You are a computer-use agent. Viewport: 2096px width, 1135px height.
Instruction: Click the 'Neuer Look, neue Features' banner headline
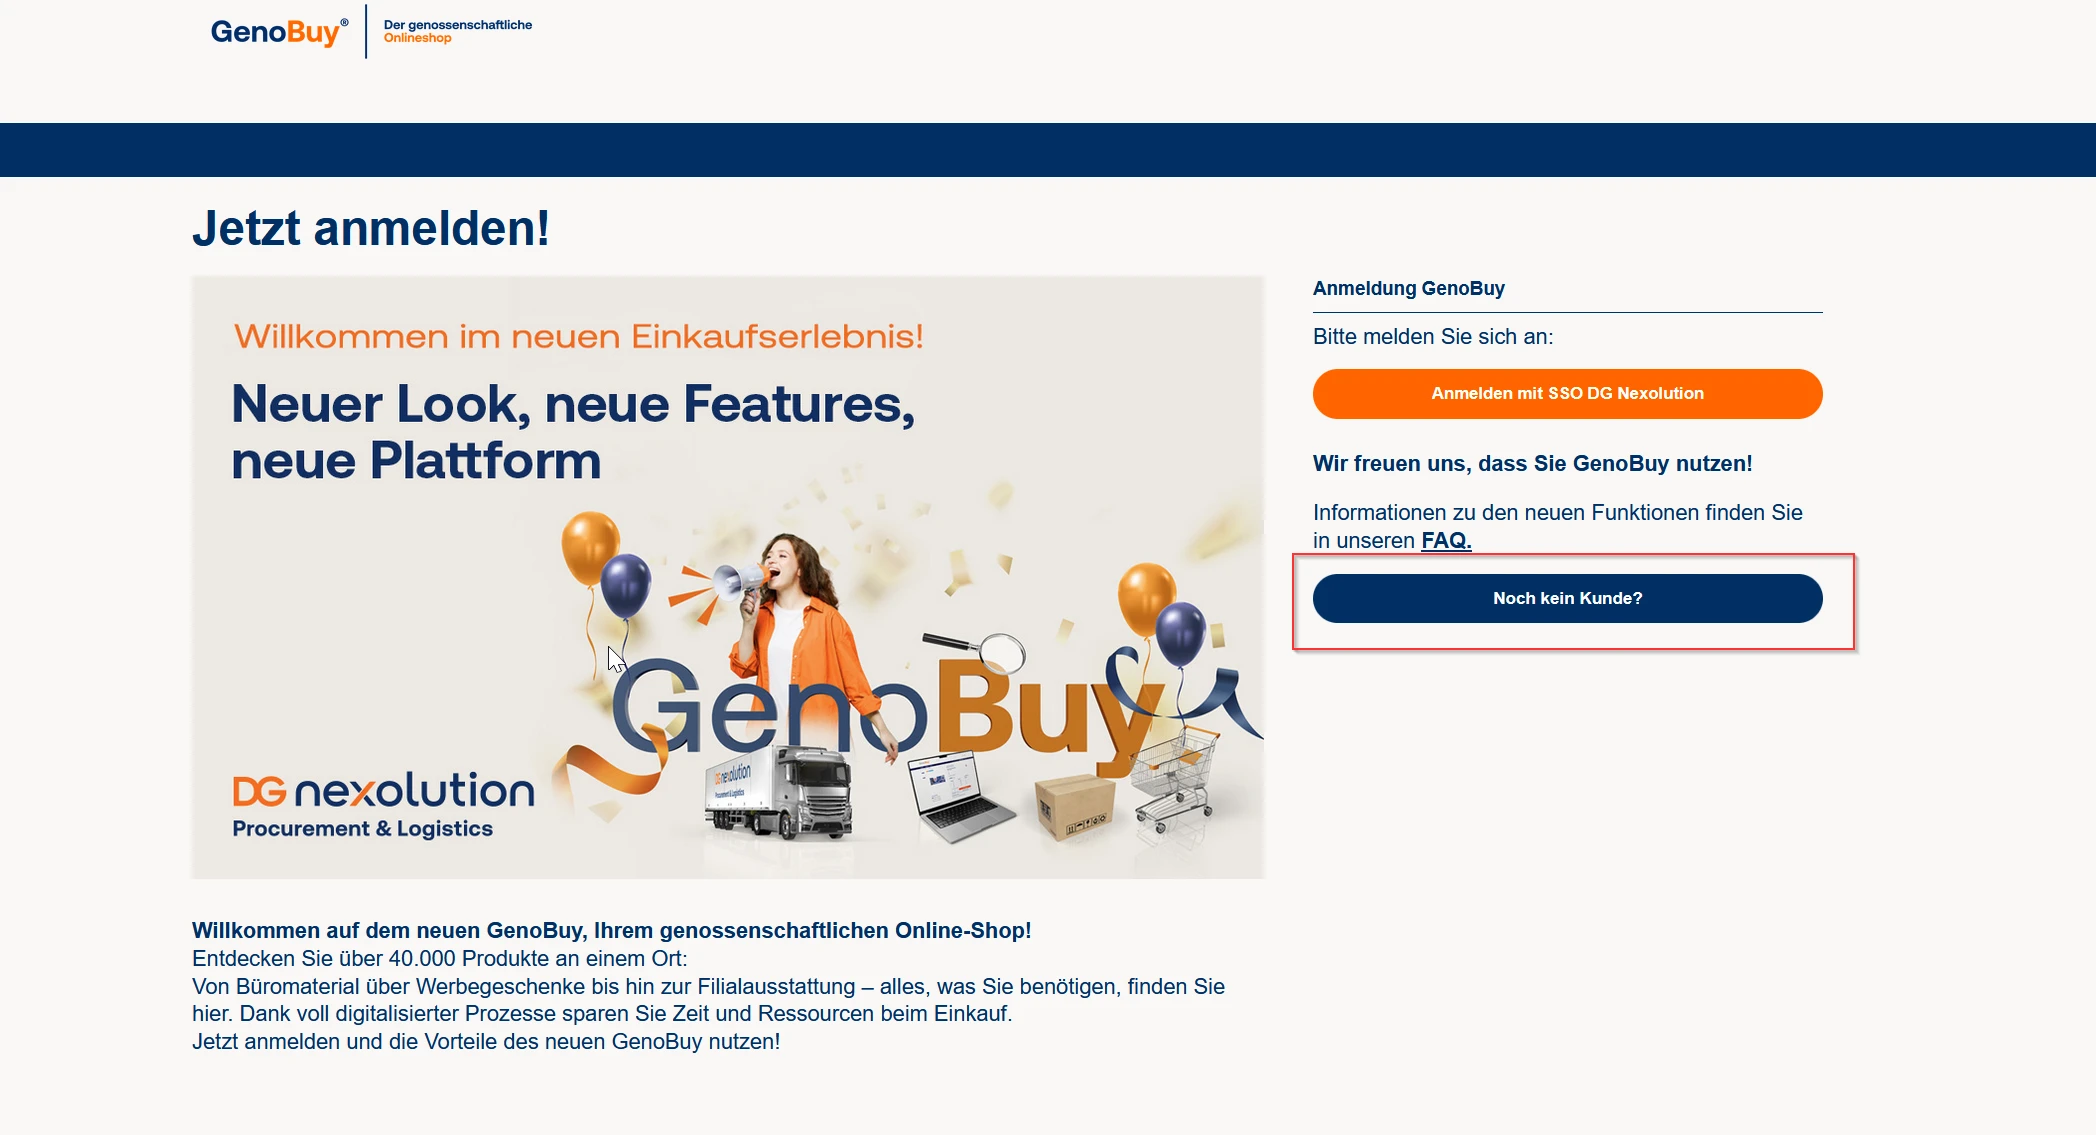[x=573, y=432]
